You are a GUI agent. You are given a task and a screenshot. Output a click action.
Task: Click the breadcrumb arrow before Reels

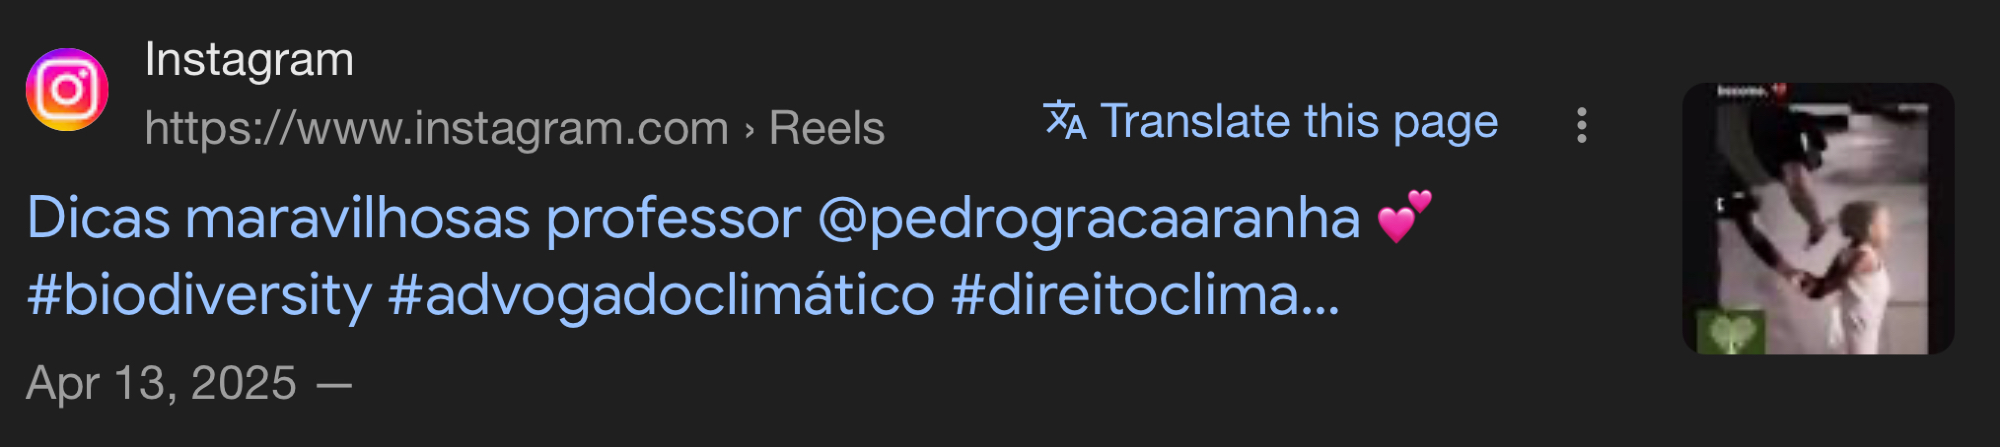click(x=749, y=130)
